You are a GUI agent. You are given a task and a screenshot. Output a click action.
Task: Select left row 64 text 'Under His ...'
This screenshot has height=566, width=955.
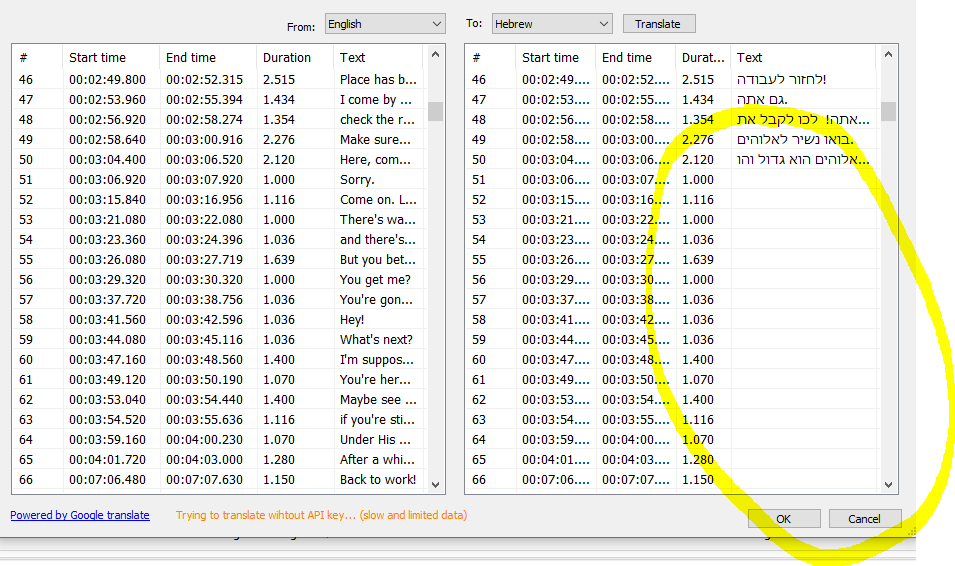[x=375, y=439]
